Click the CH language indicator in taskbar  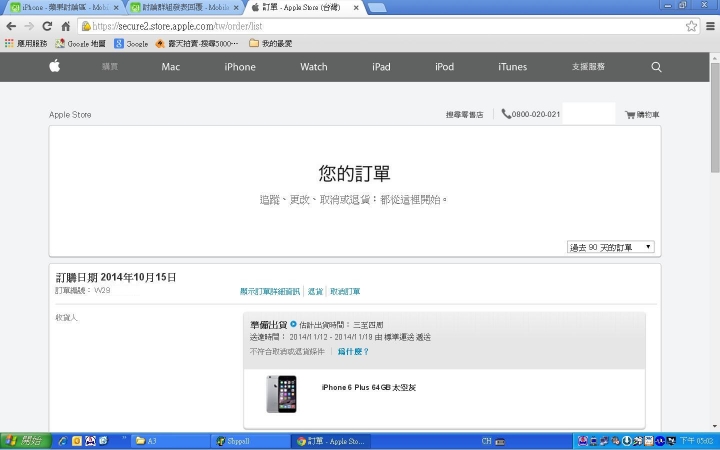[486, 441]
